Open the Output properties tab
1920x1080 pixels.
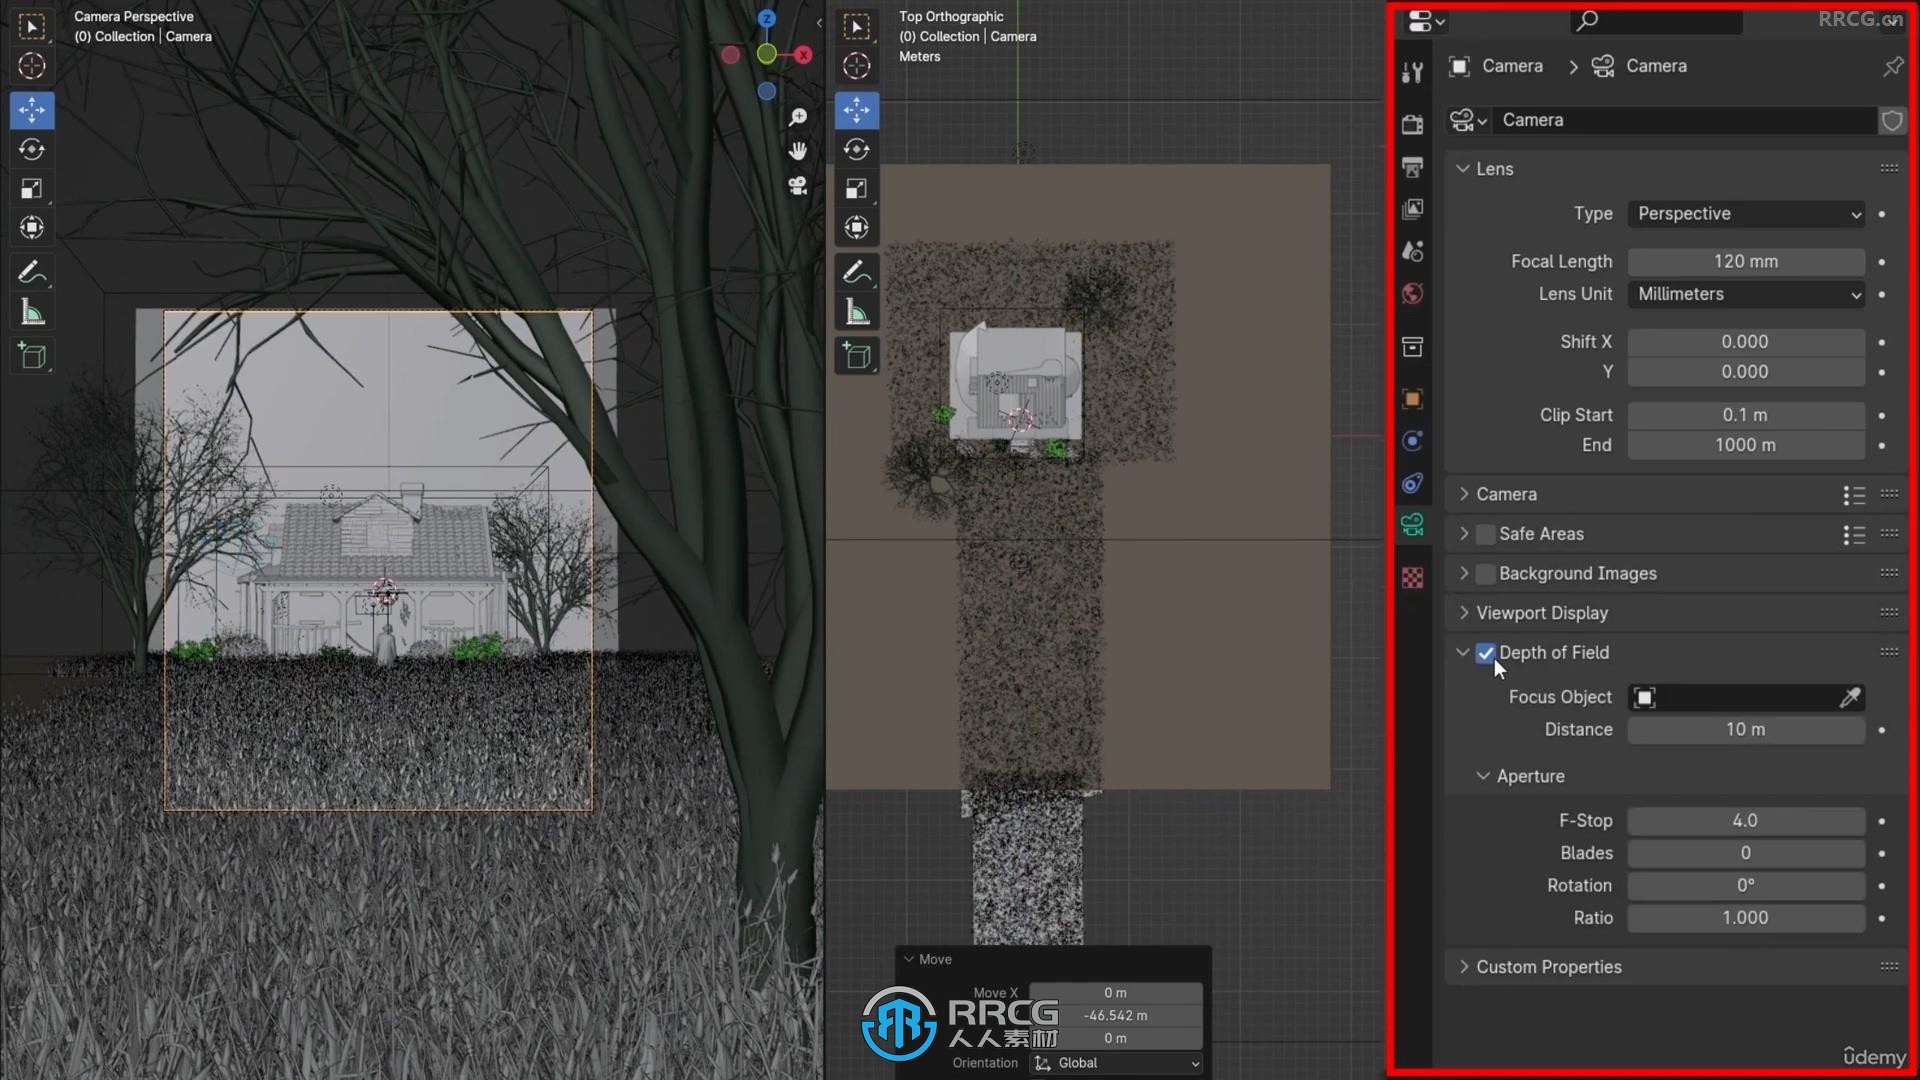(x=1412, y=166)
